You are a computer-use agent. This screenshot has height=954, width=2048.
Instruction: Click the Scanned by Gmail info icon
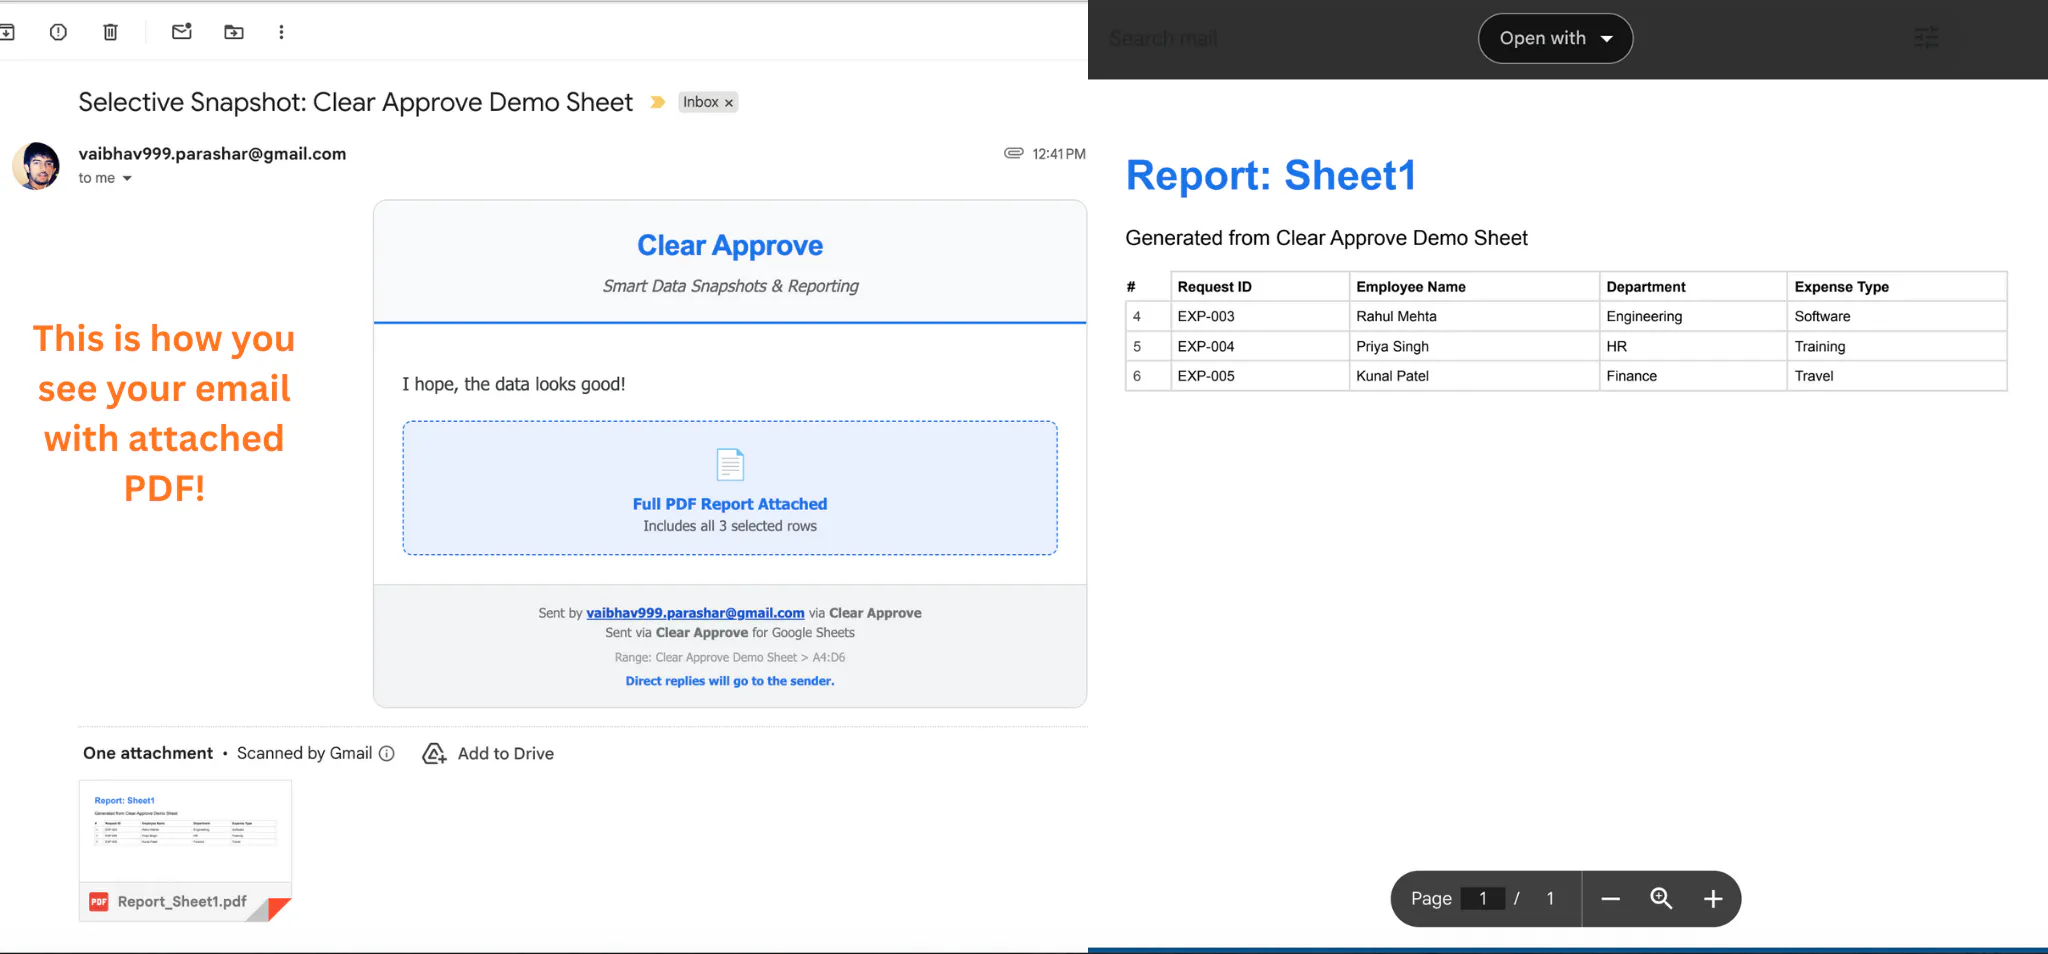point(387,753)
